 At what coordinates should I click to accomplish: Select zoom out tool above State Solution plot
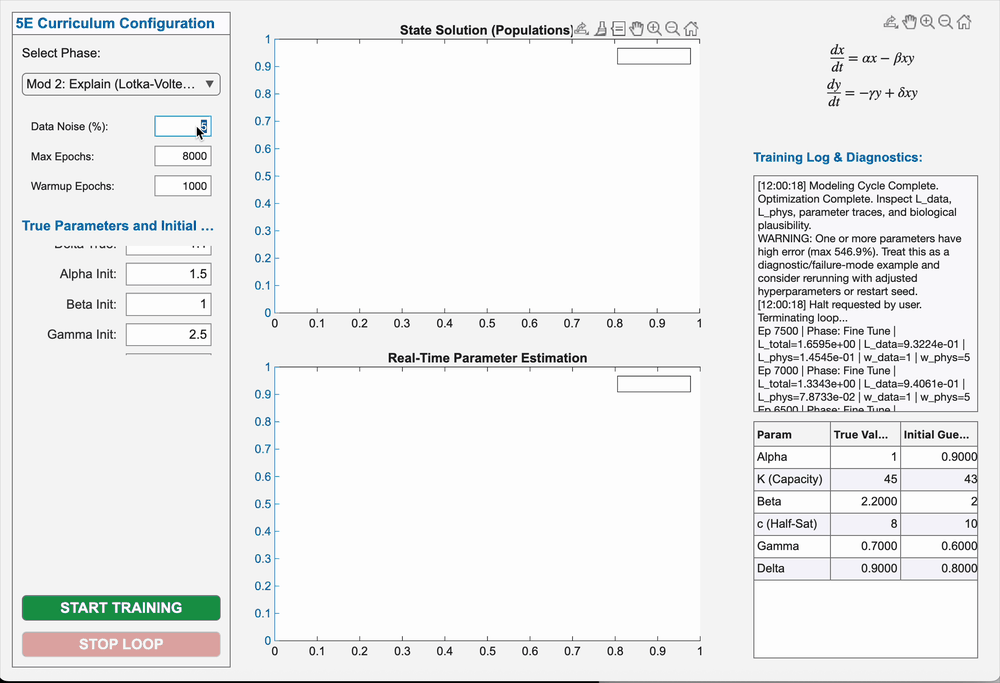point(672,29)
